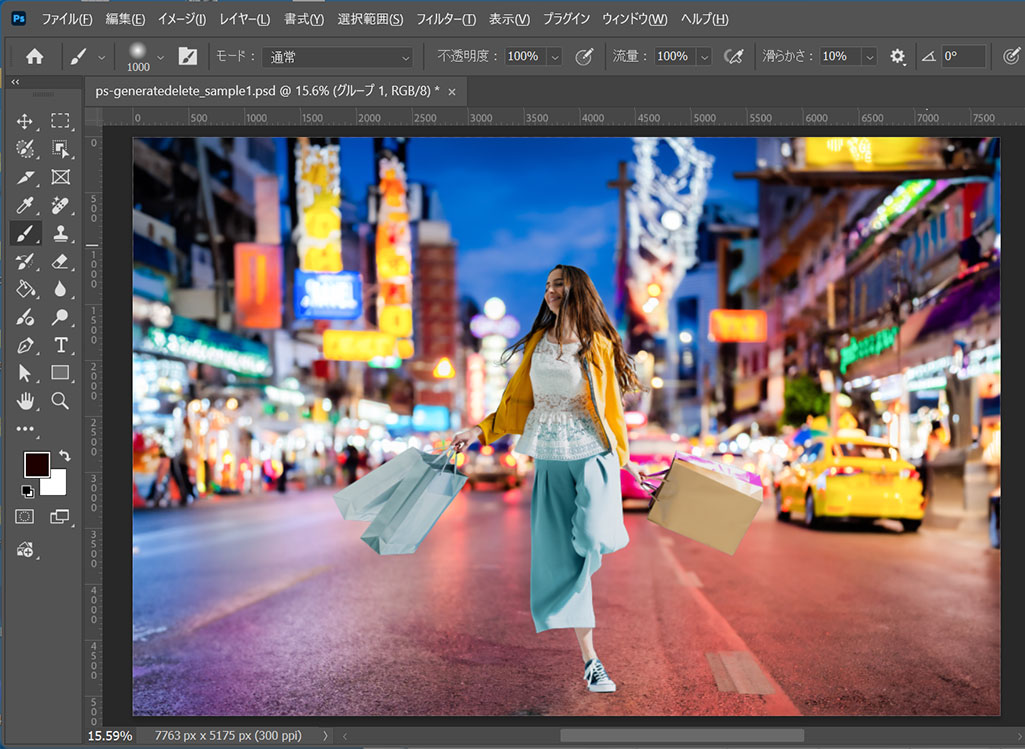Select the Remove/Color Replacement brush tool

(25, 317)
